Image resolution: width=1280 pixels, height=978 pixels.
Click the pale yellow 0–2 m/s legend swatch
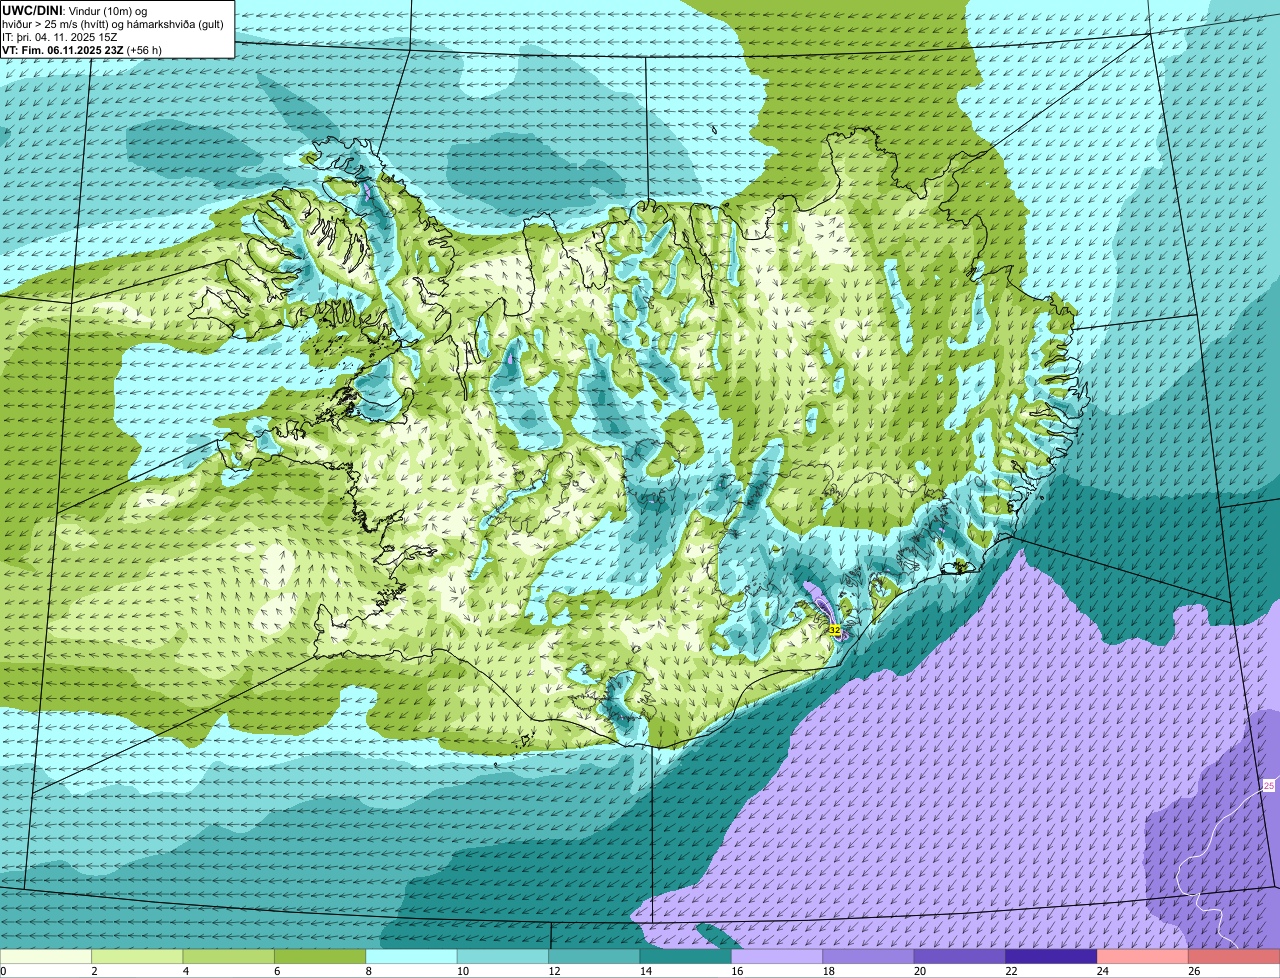(46, 956)
